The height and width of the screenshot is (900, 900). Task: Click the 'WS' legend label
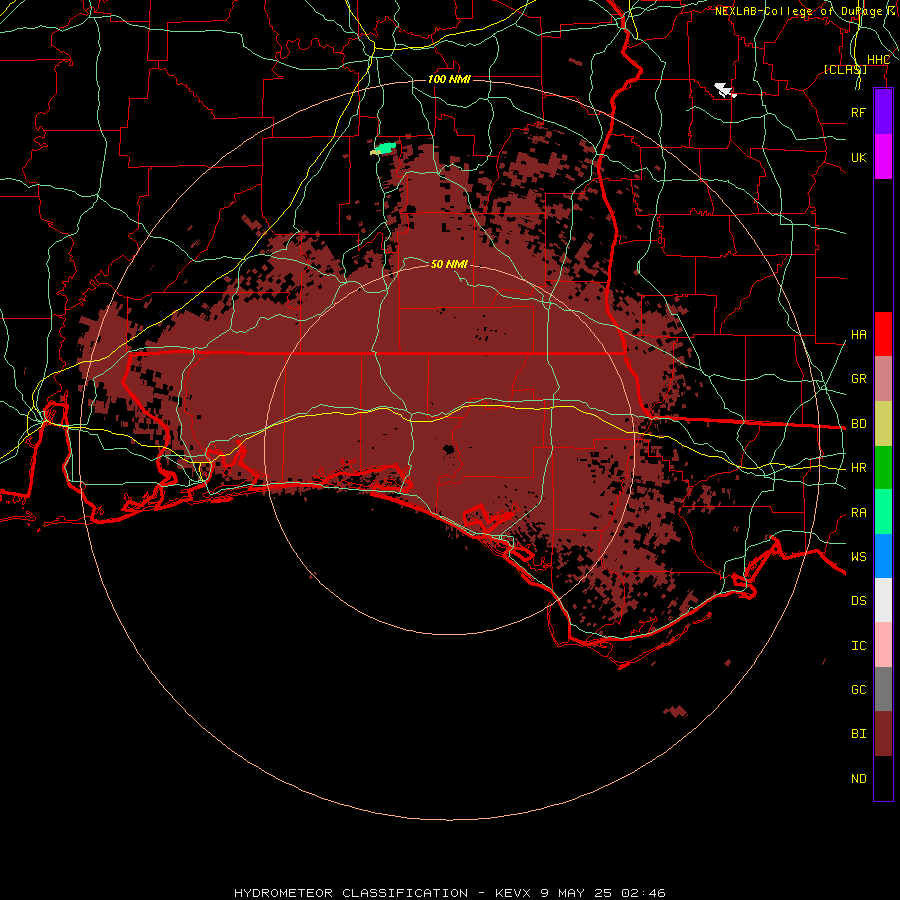859,556
